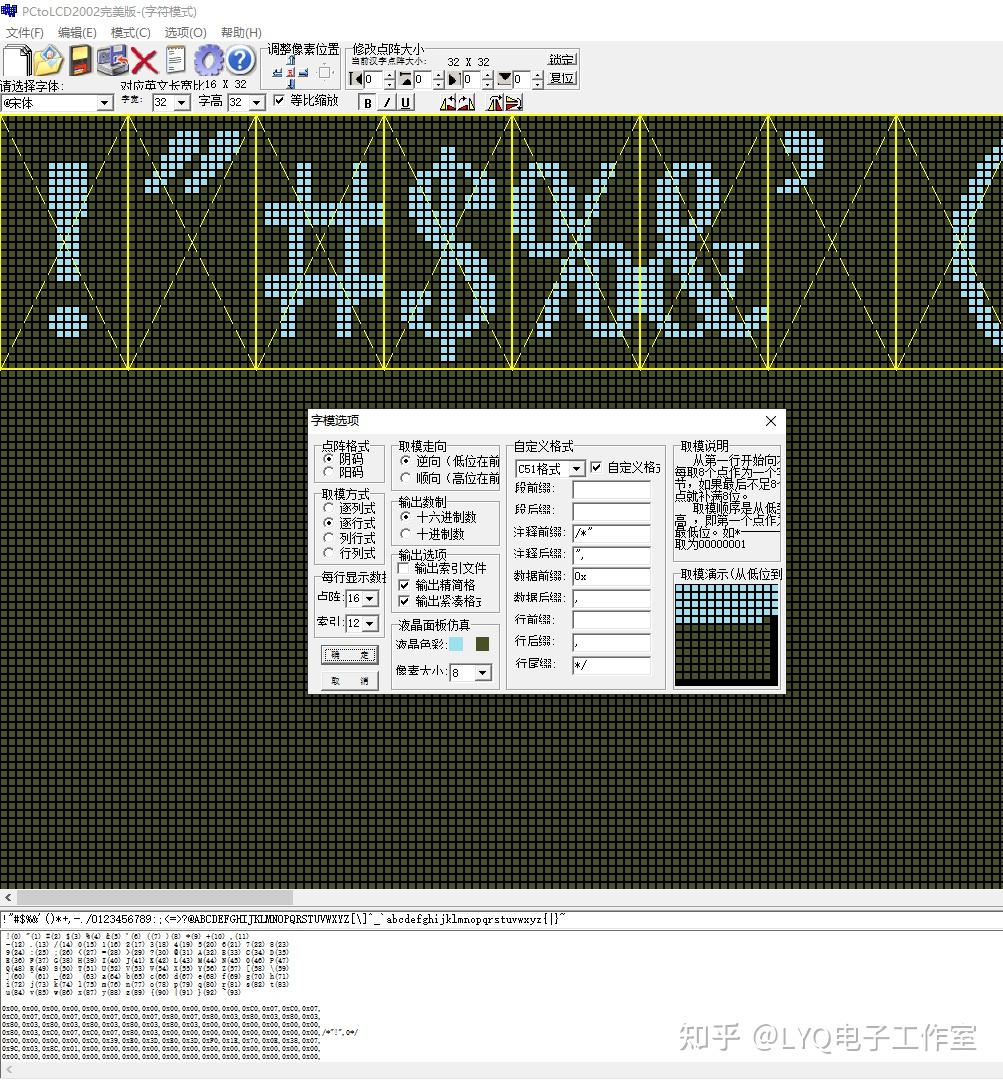
Task: Open the 模式(C) menu
Action: [x=130, y=32]
